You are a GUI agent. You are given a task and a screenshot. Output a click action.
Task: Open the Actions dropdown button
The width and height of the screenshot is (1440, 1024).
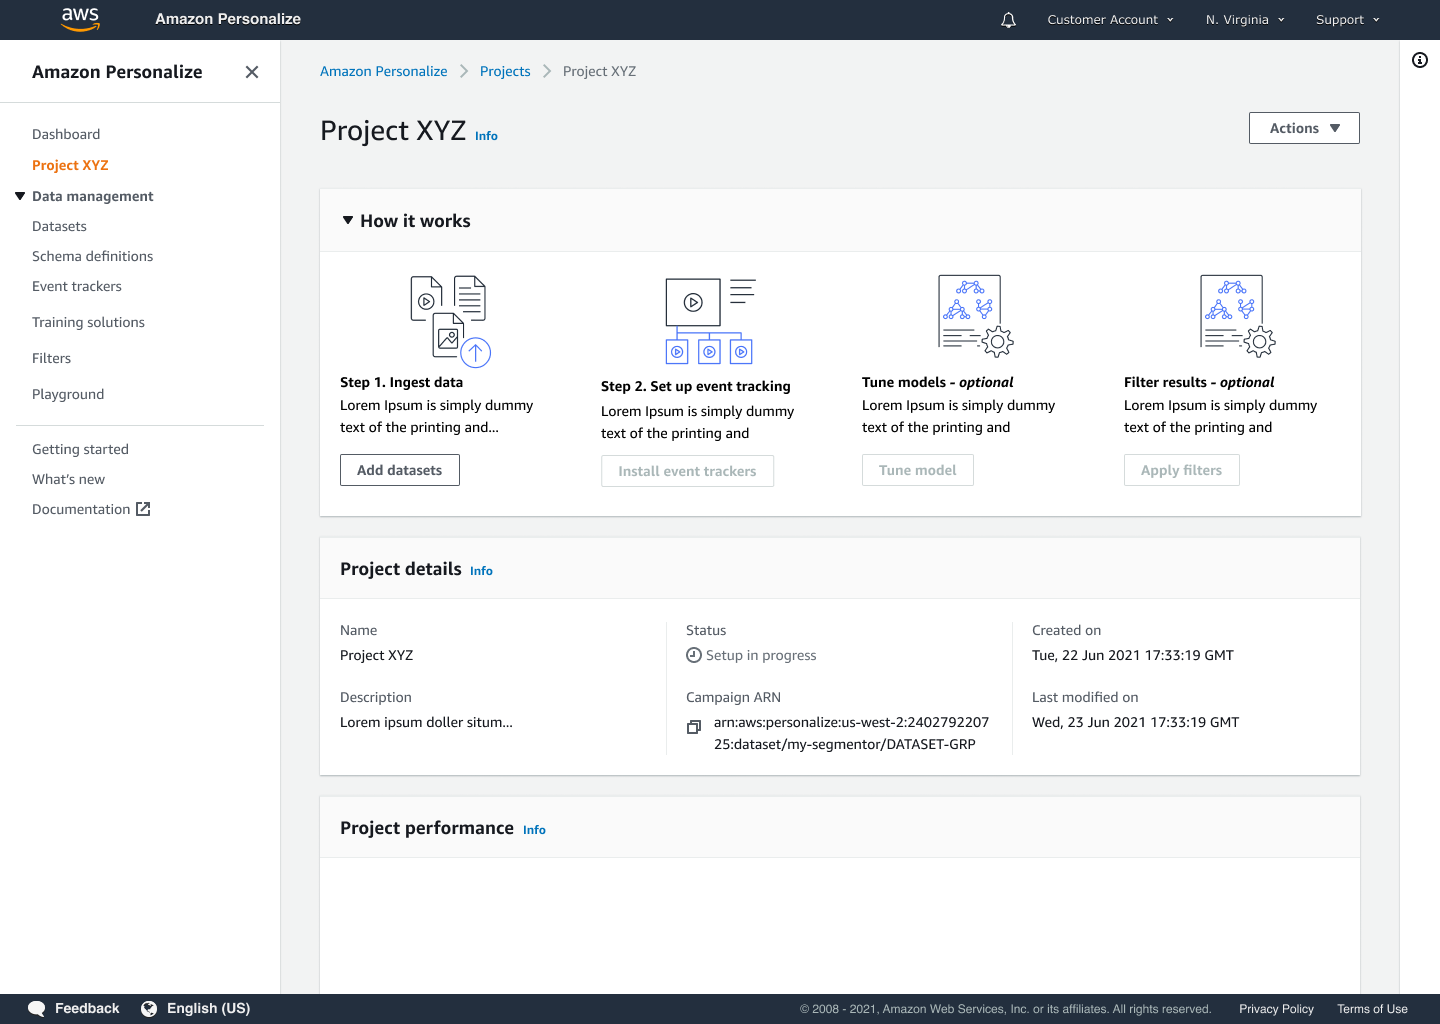1304,128
